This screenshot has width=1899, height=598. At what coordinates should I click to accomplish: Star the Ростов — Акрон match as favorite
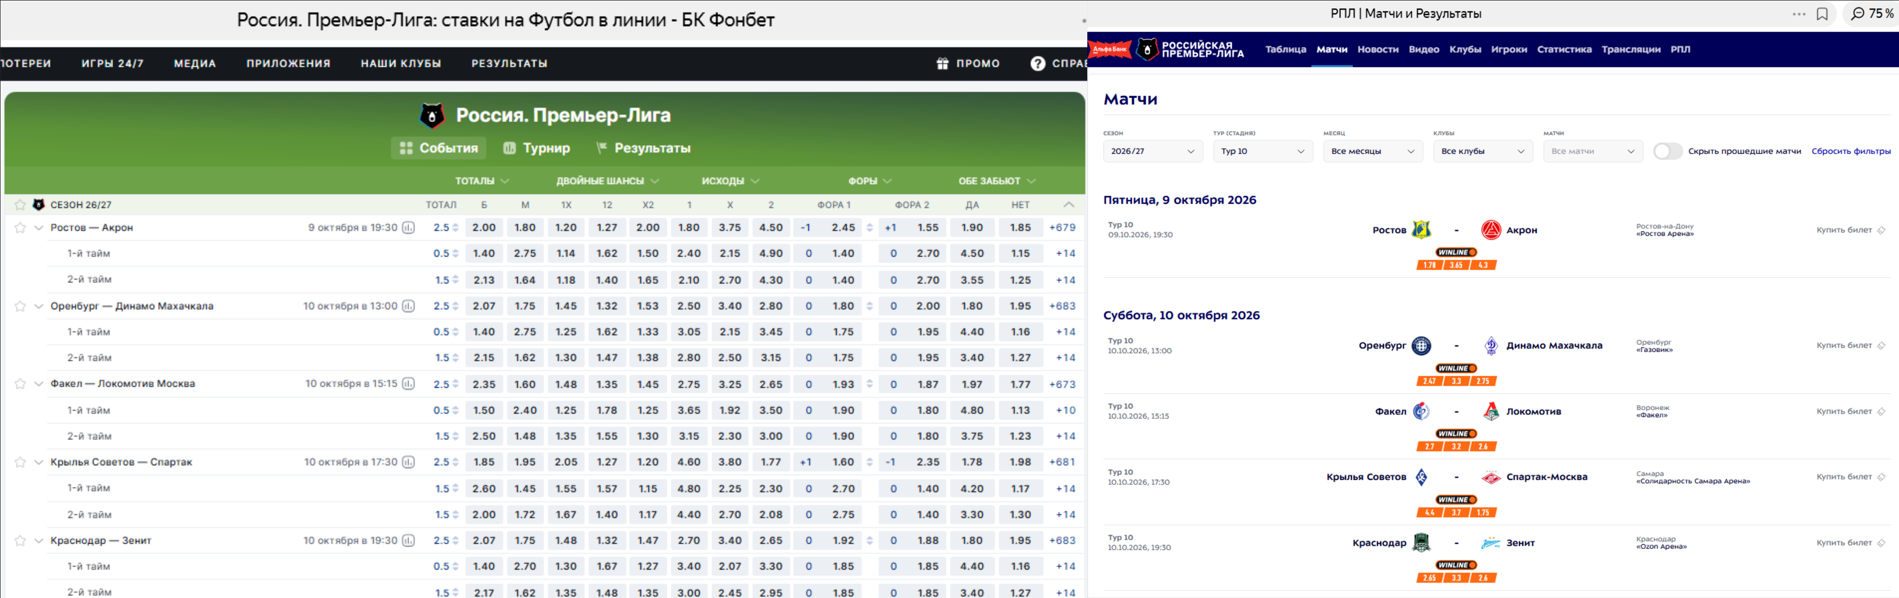[x=20, y=228]
